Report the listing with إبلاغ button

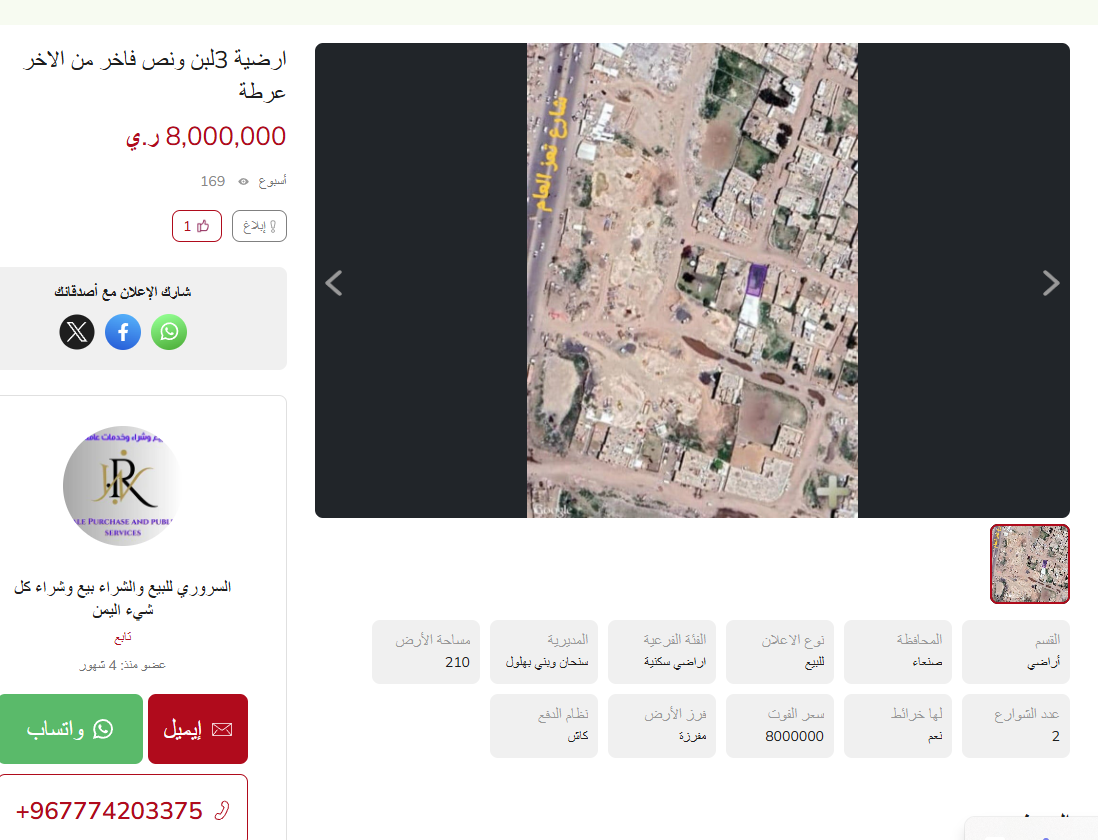(x=259, y=226)
